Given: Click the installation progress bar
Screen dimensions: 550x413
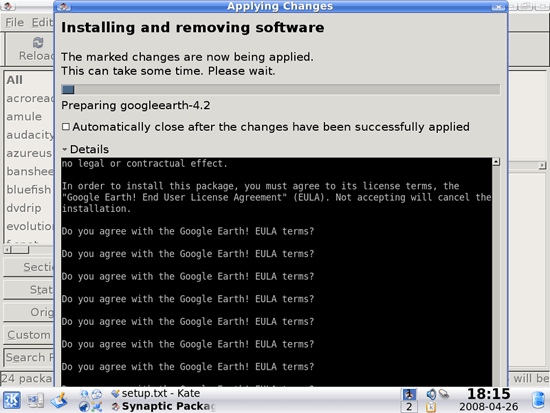Looking at the screenshot, I should pos(281,89).
